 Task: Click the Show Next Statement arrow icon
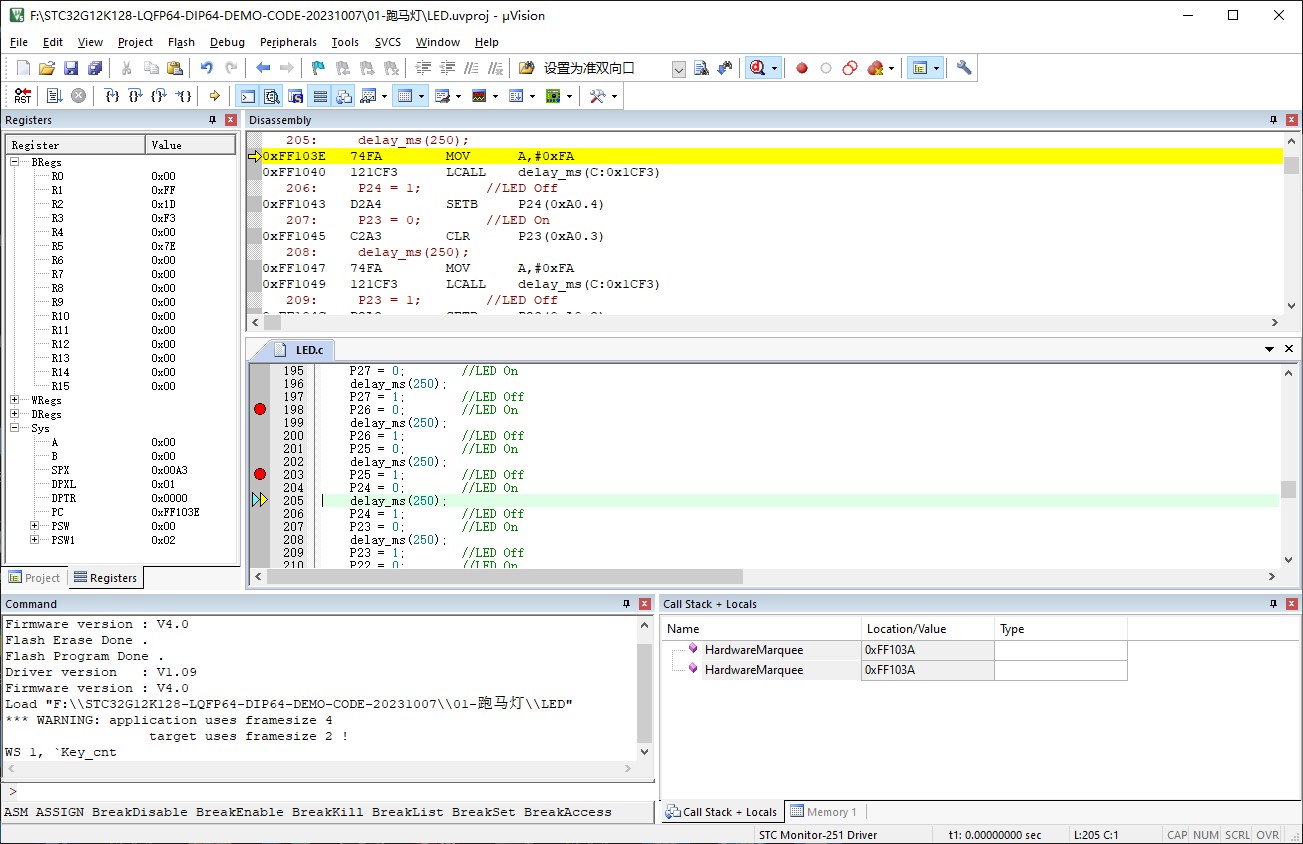click(214, 96)
